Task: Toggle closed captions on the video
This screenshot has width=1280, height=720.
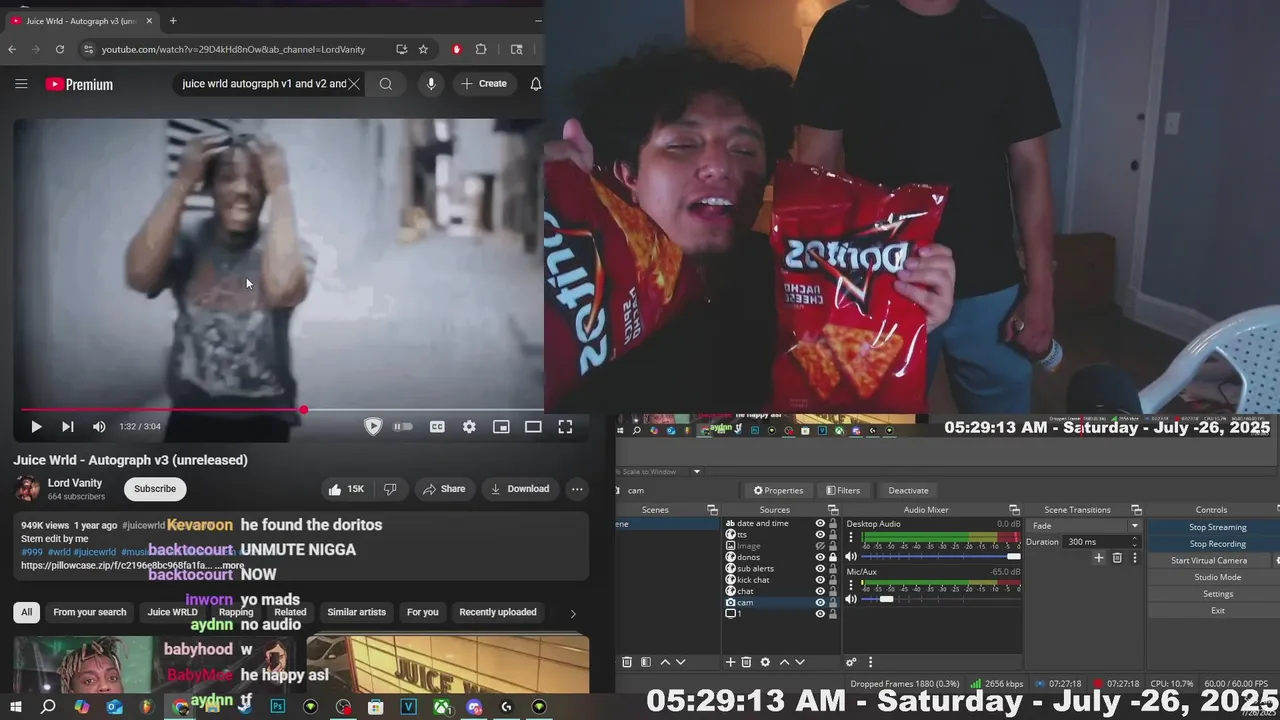Action: tap(437, 427)
